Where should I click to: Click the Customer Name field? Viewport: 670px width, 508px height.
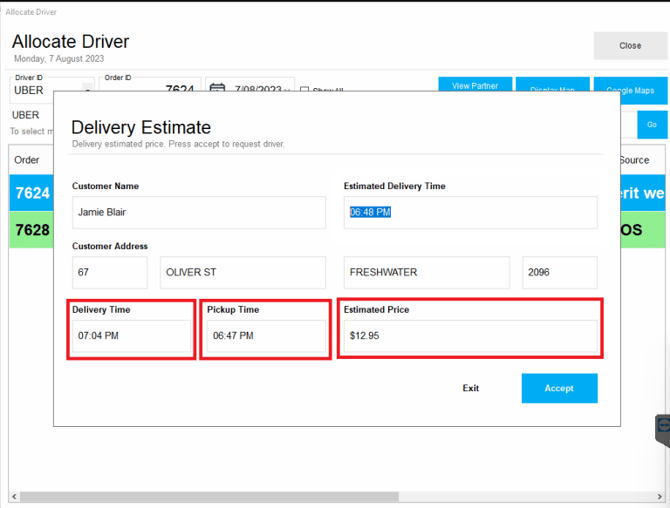[199, 212]
